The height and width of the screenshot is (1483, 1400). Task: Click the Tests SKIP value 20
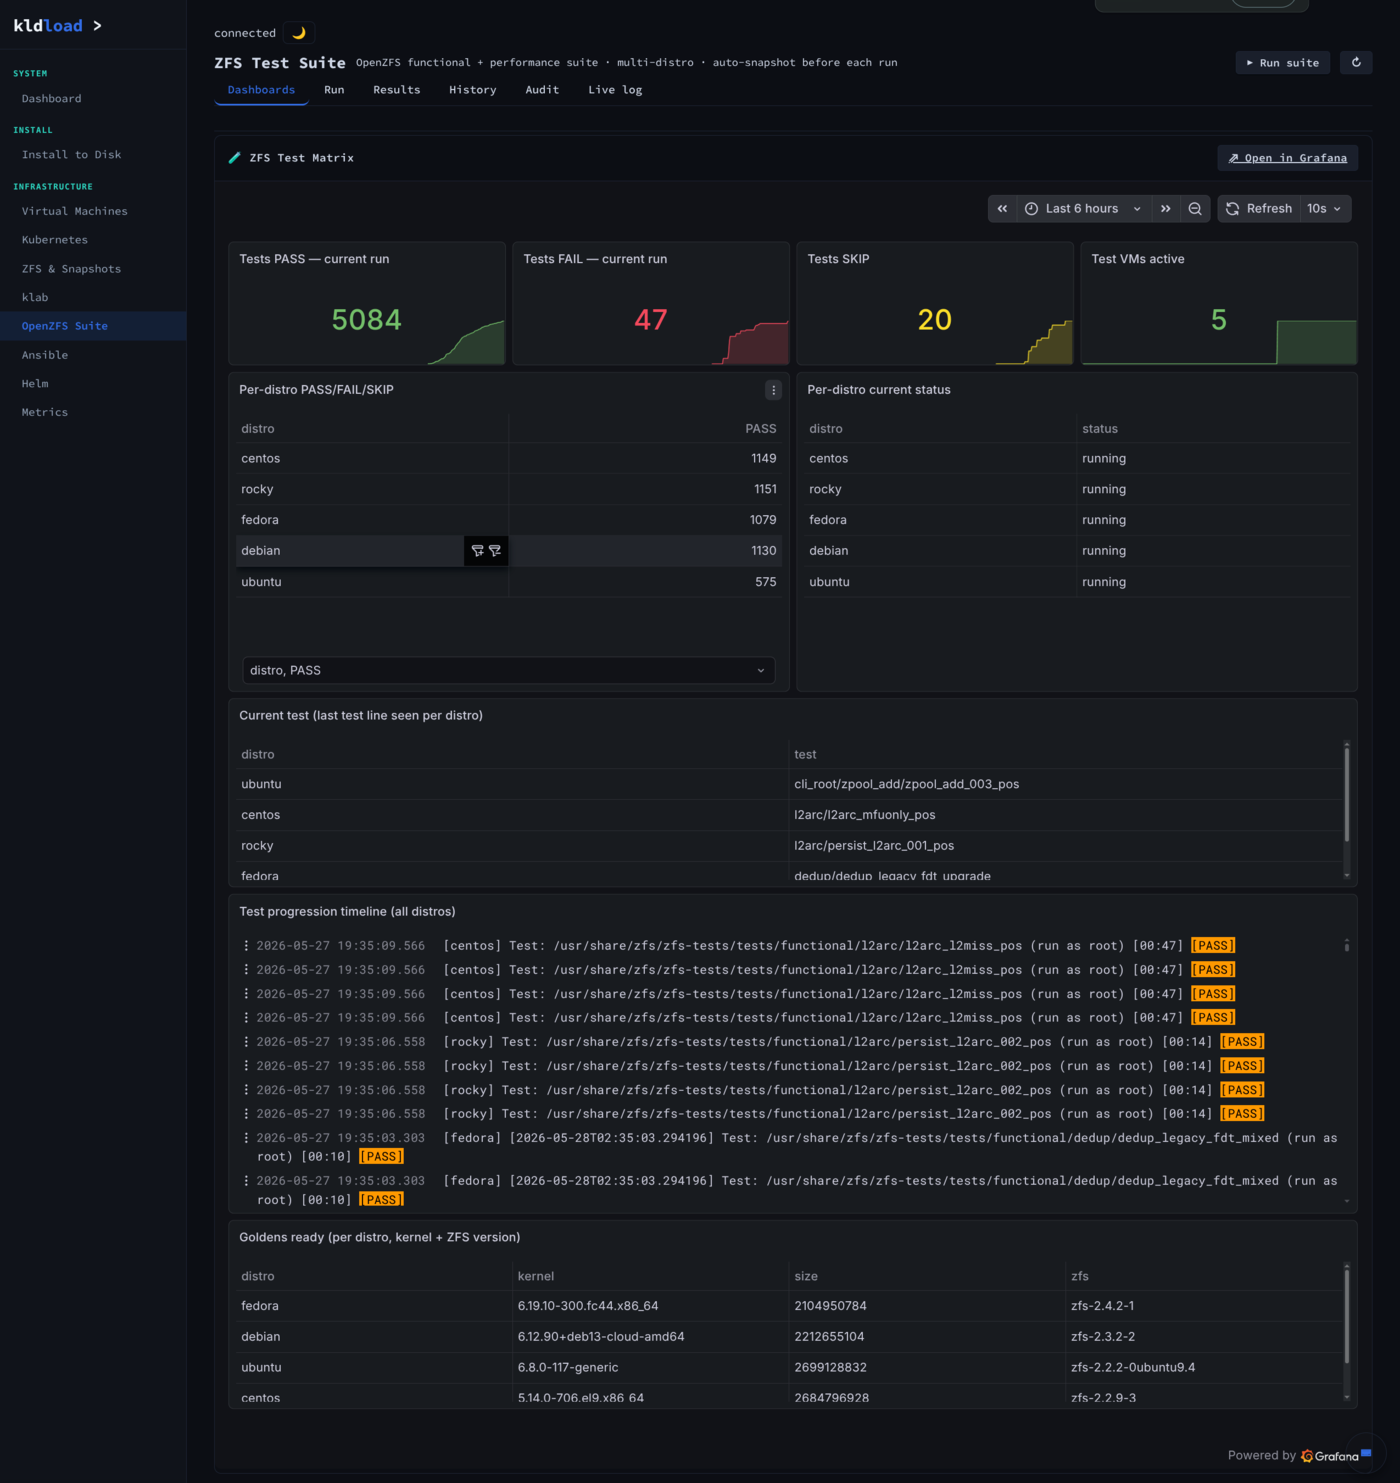(935, 320)
